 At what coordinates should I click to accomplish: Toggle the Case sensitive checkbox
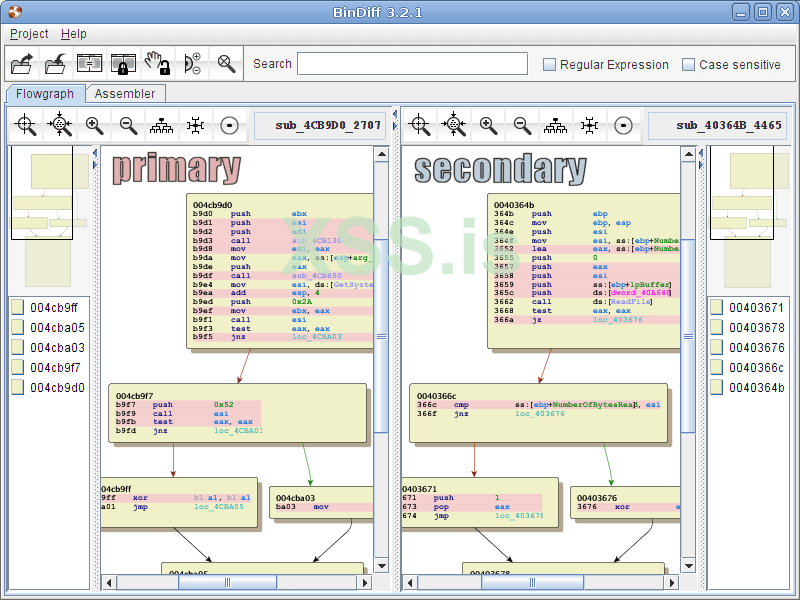688,65
